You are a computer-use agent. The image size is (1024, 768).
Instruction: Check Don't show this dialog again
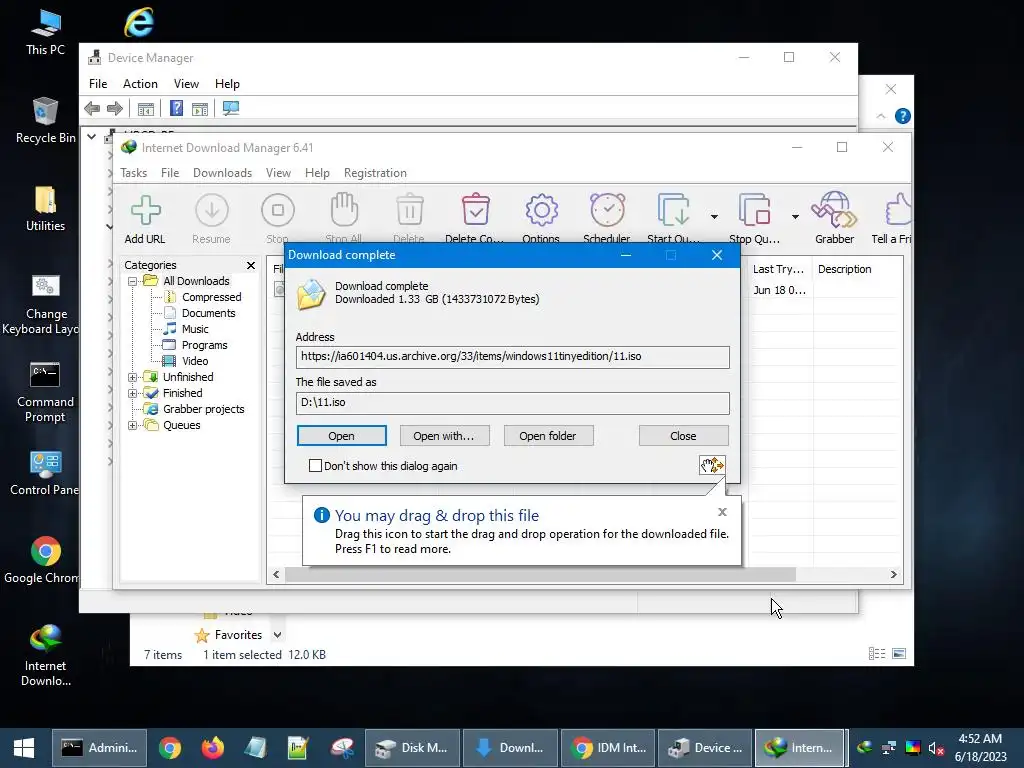315,466
